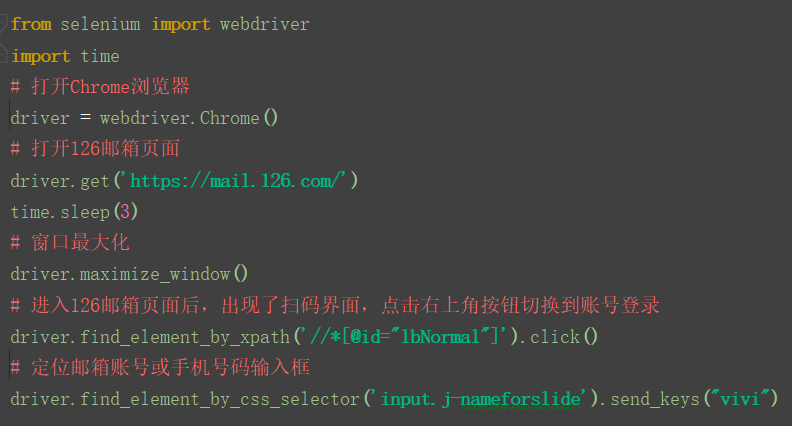Click the comment '# 窗口最大化'
792x426 pixels.
coord(70,242)
